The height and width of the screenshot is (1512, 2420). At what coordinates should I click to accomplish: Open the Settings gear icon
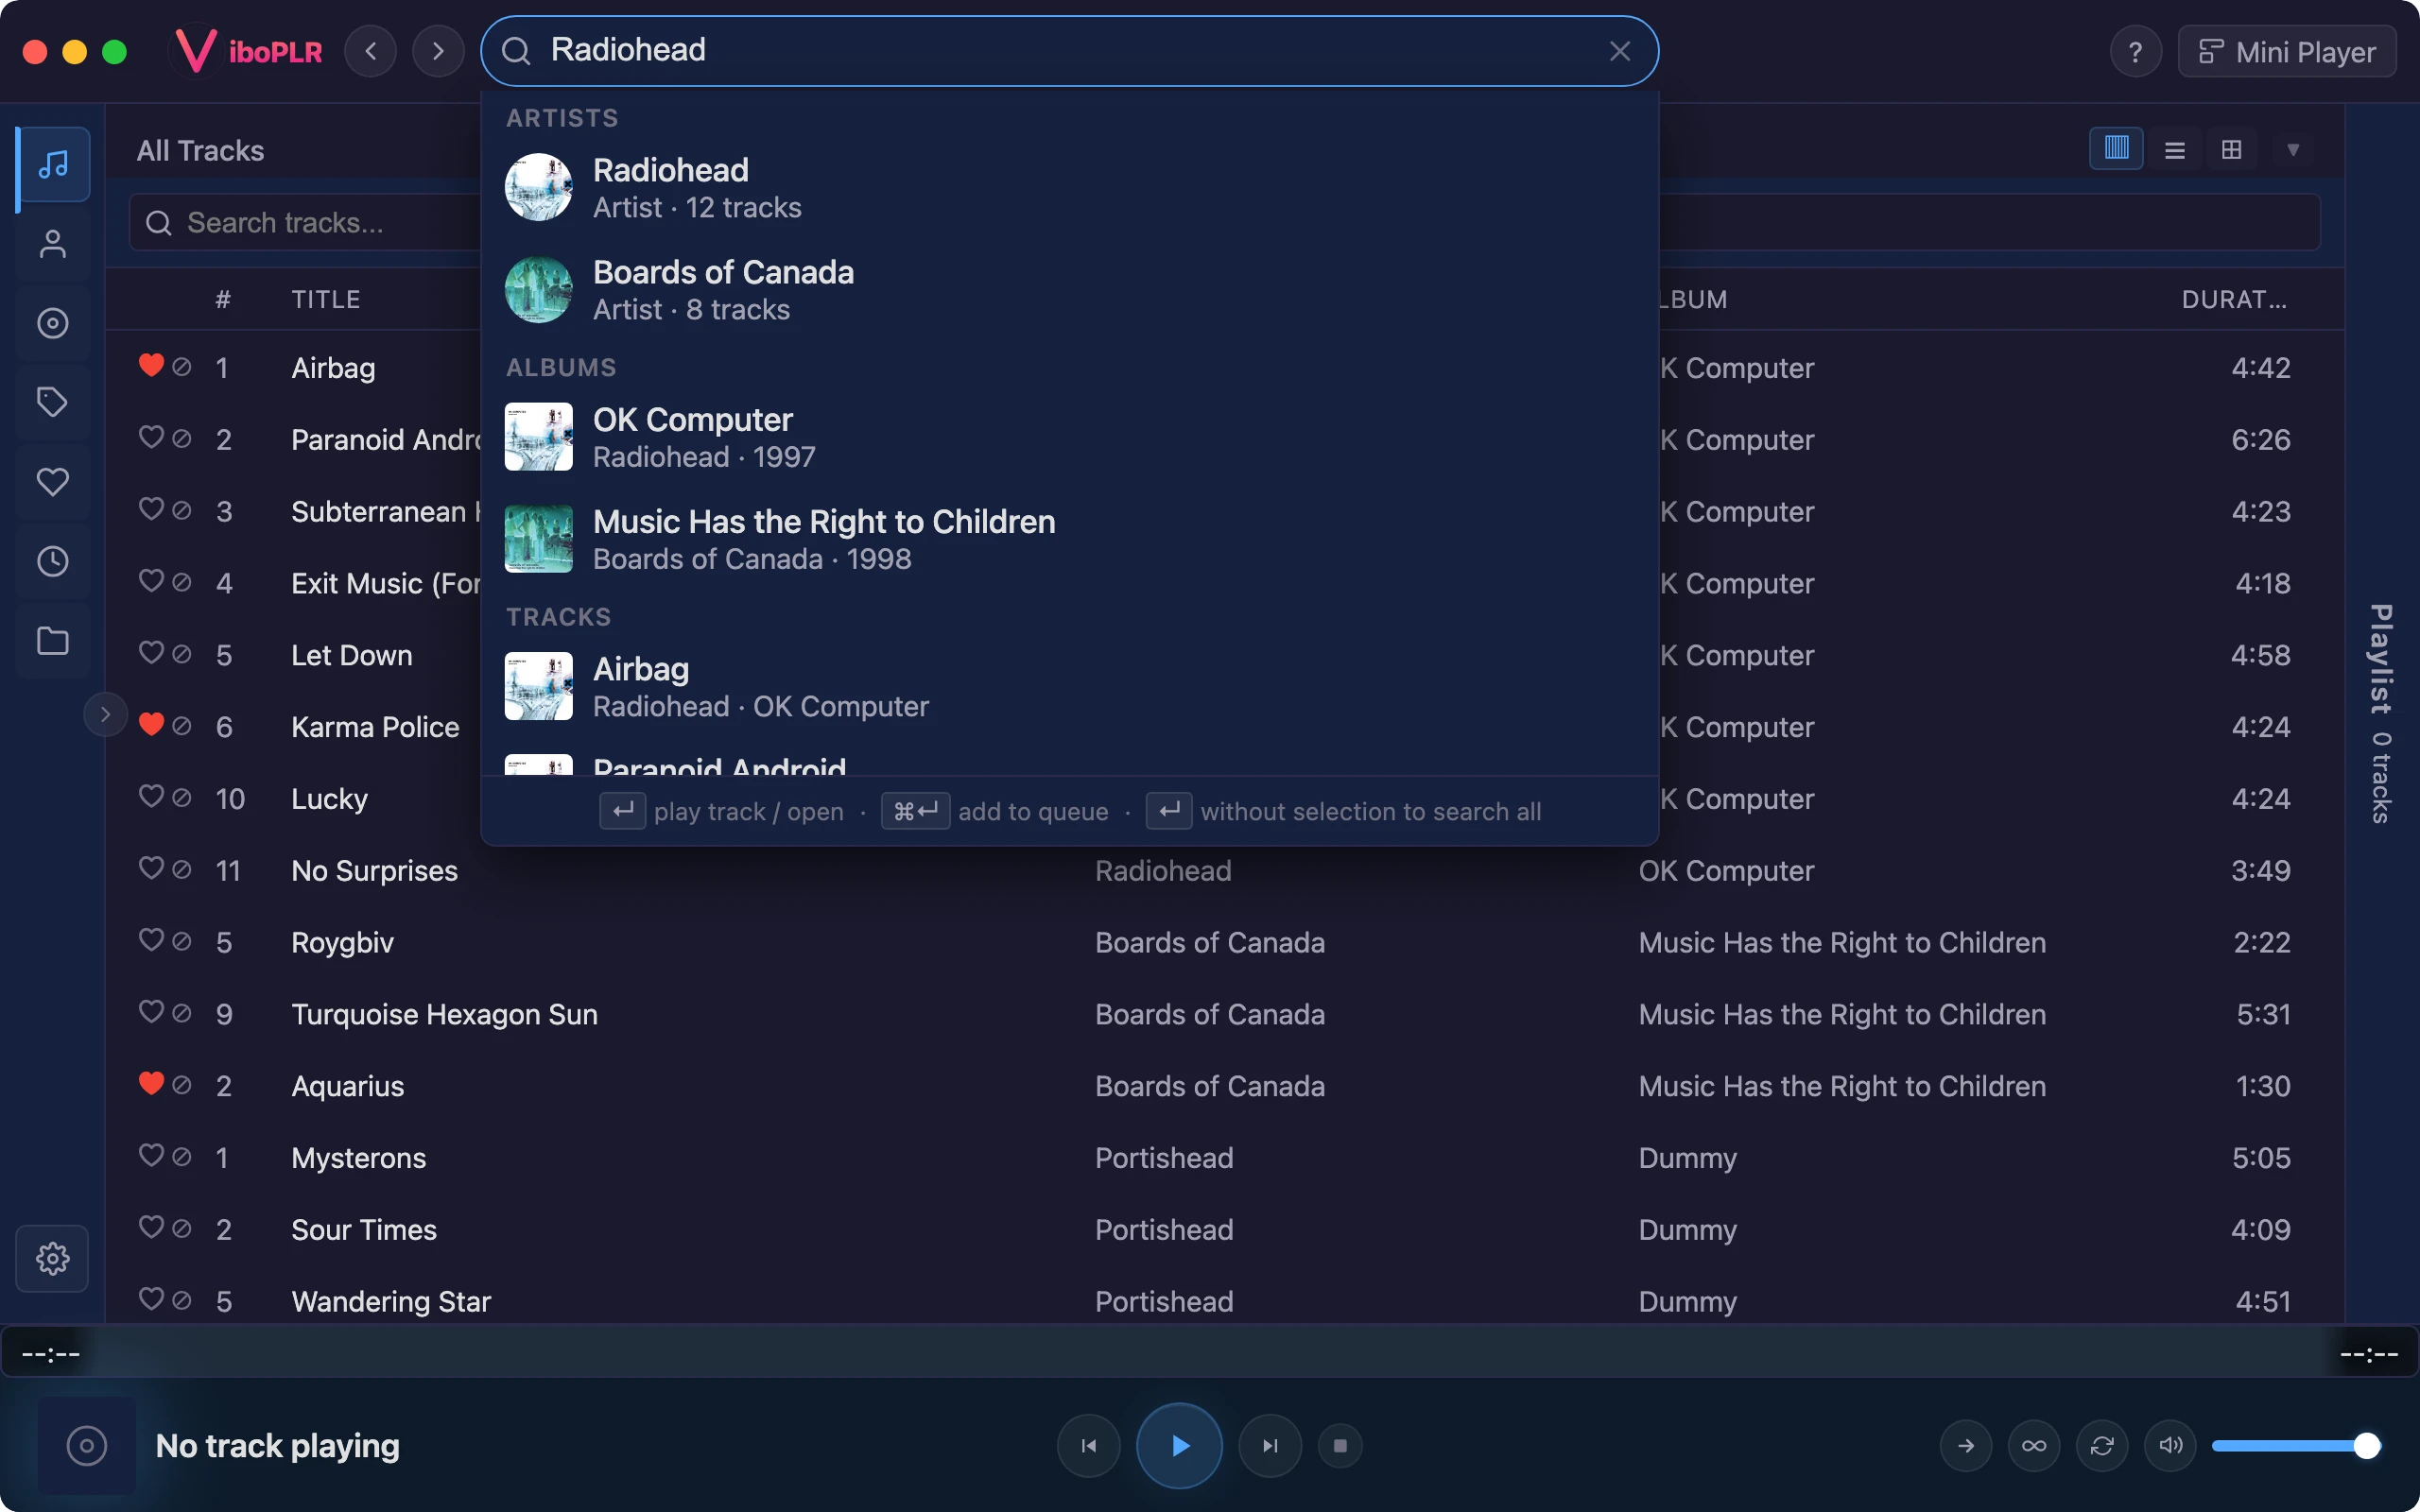[x=53, y=1258]
